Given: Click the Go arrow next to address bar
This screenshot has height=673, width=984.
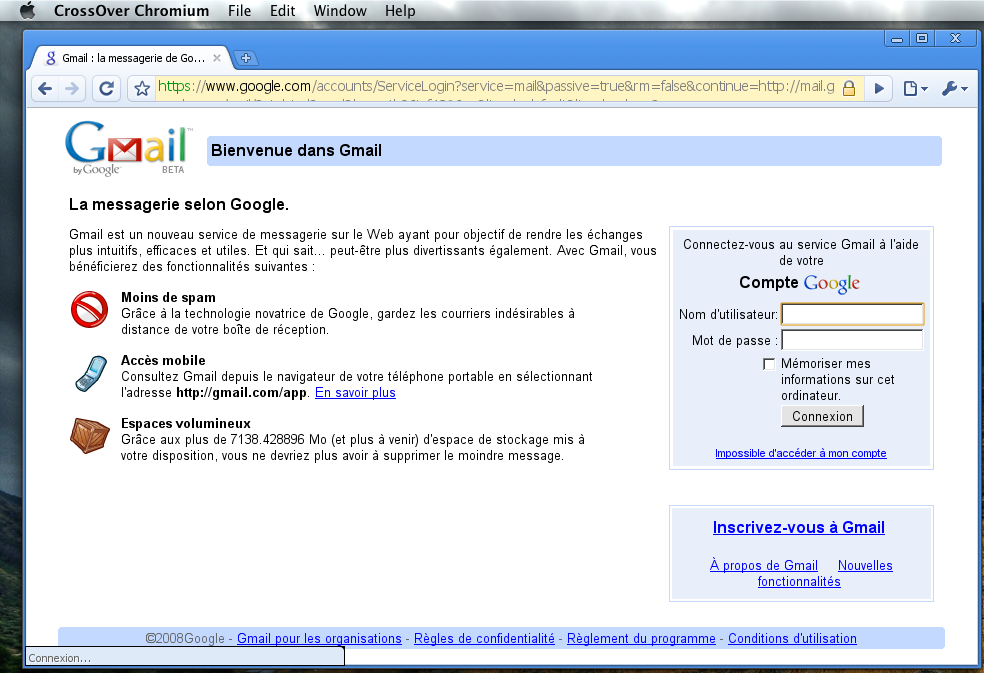Looking at the screenshot, I should (x=879, y=89).
